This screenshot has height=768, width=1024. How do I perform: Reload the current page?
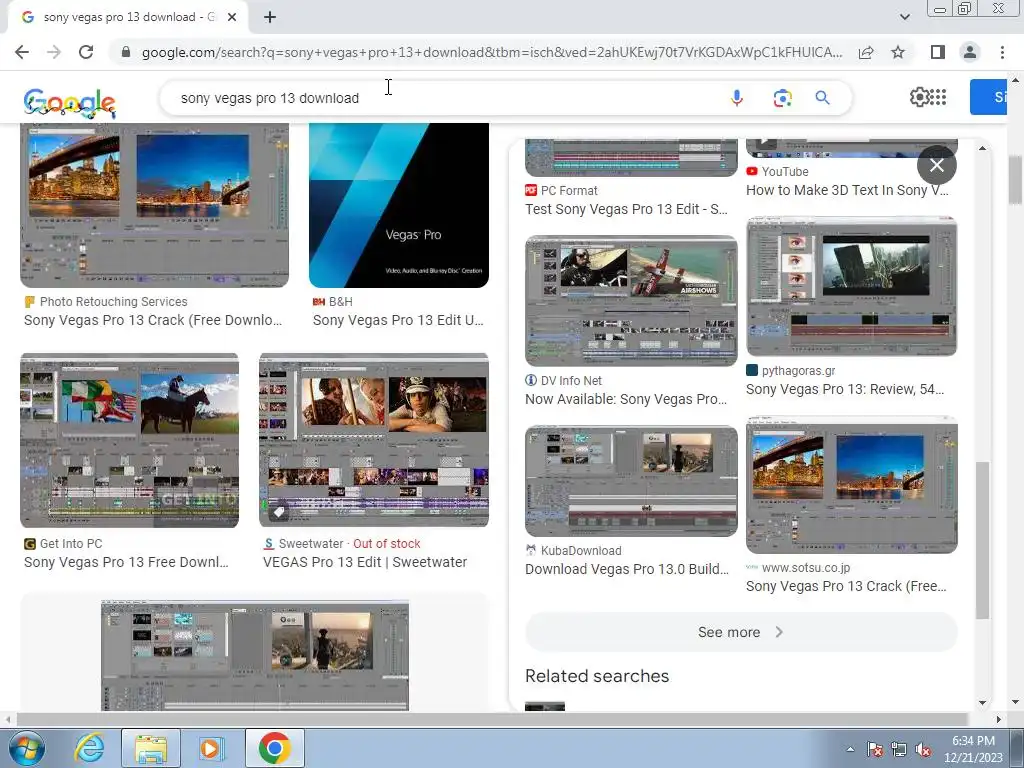[86, 52]
